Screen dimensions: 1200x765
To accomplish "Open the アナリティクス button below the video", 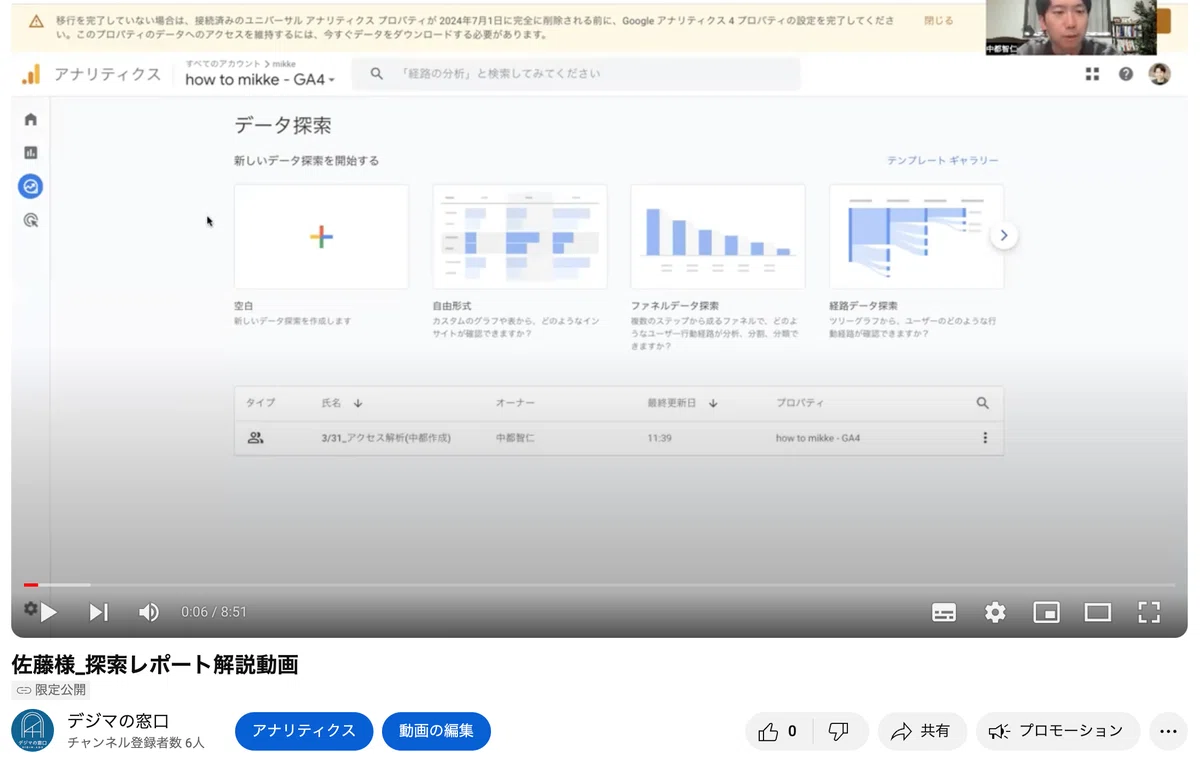I will coord(304,731).
